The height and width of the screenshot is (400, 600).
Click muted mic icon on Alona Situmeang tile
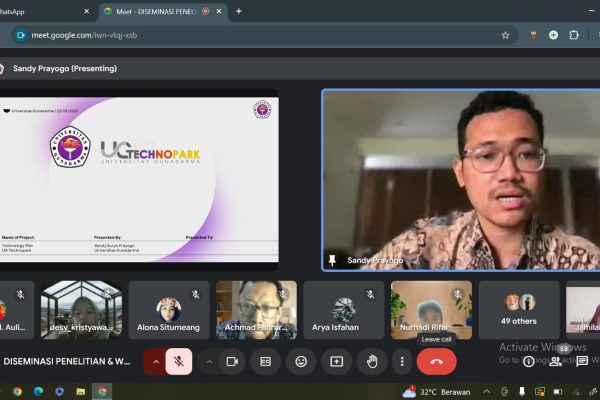tap(196, 294)
